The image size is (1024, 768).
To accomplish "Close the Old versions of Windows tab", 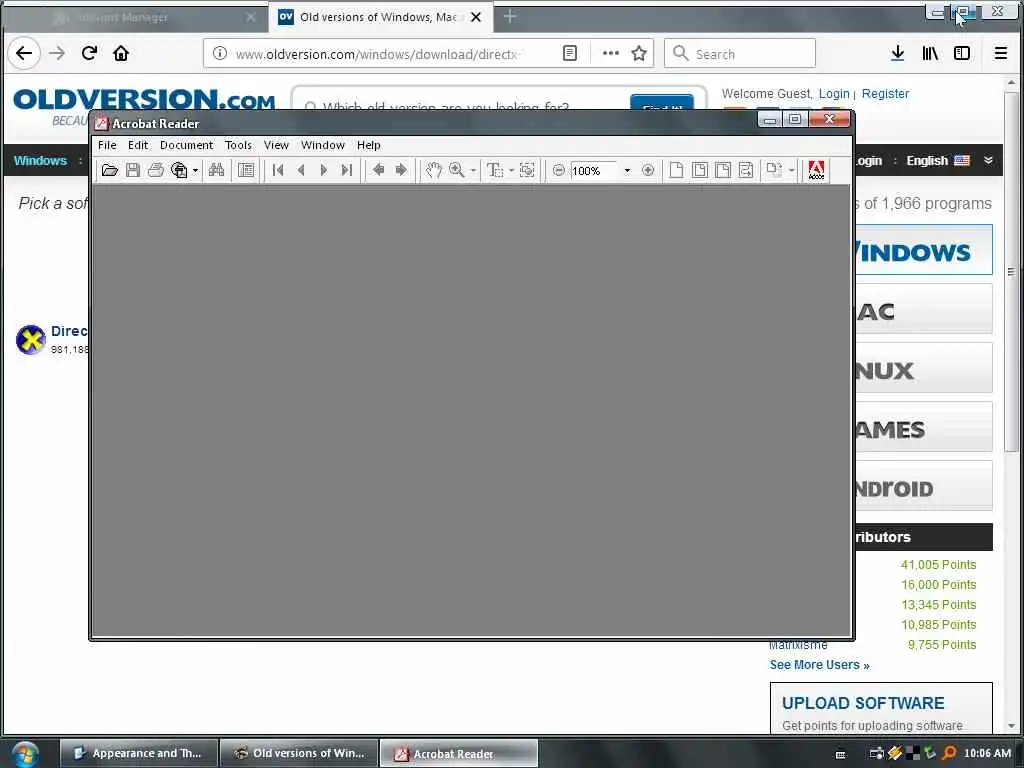I will click(x=476, y=18).
